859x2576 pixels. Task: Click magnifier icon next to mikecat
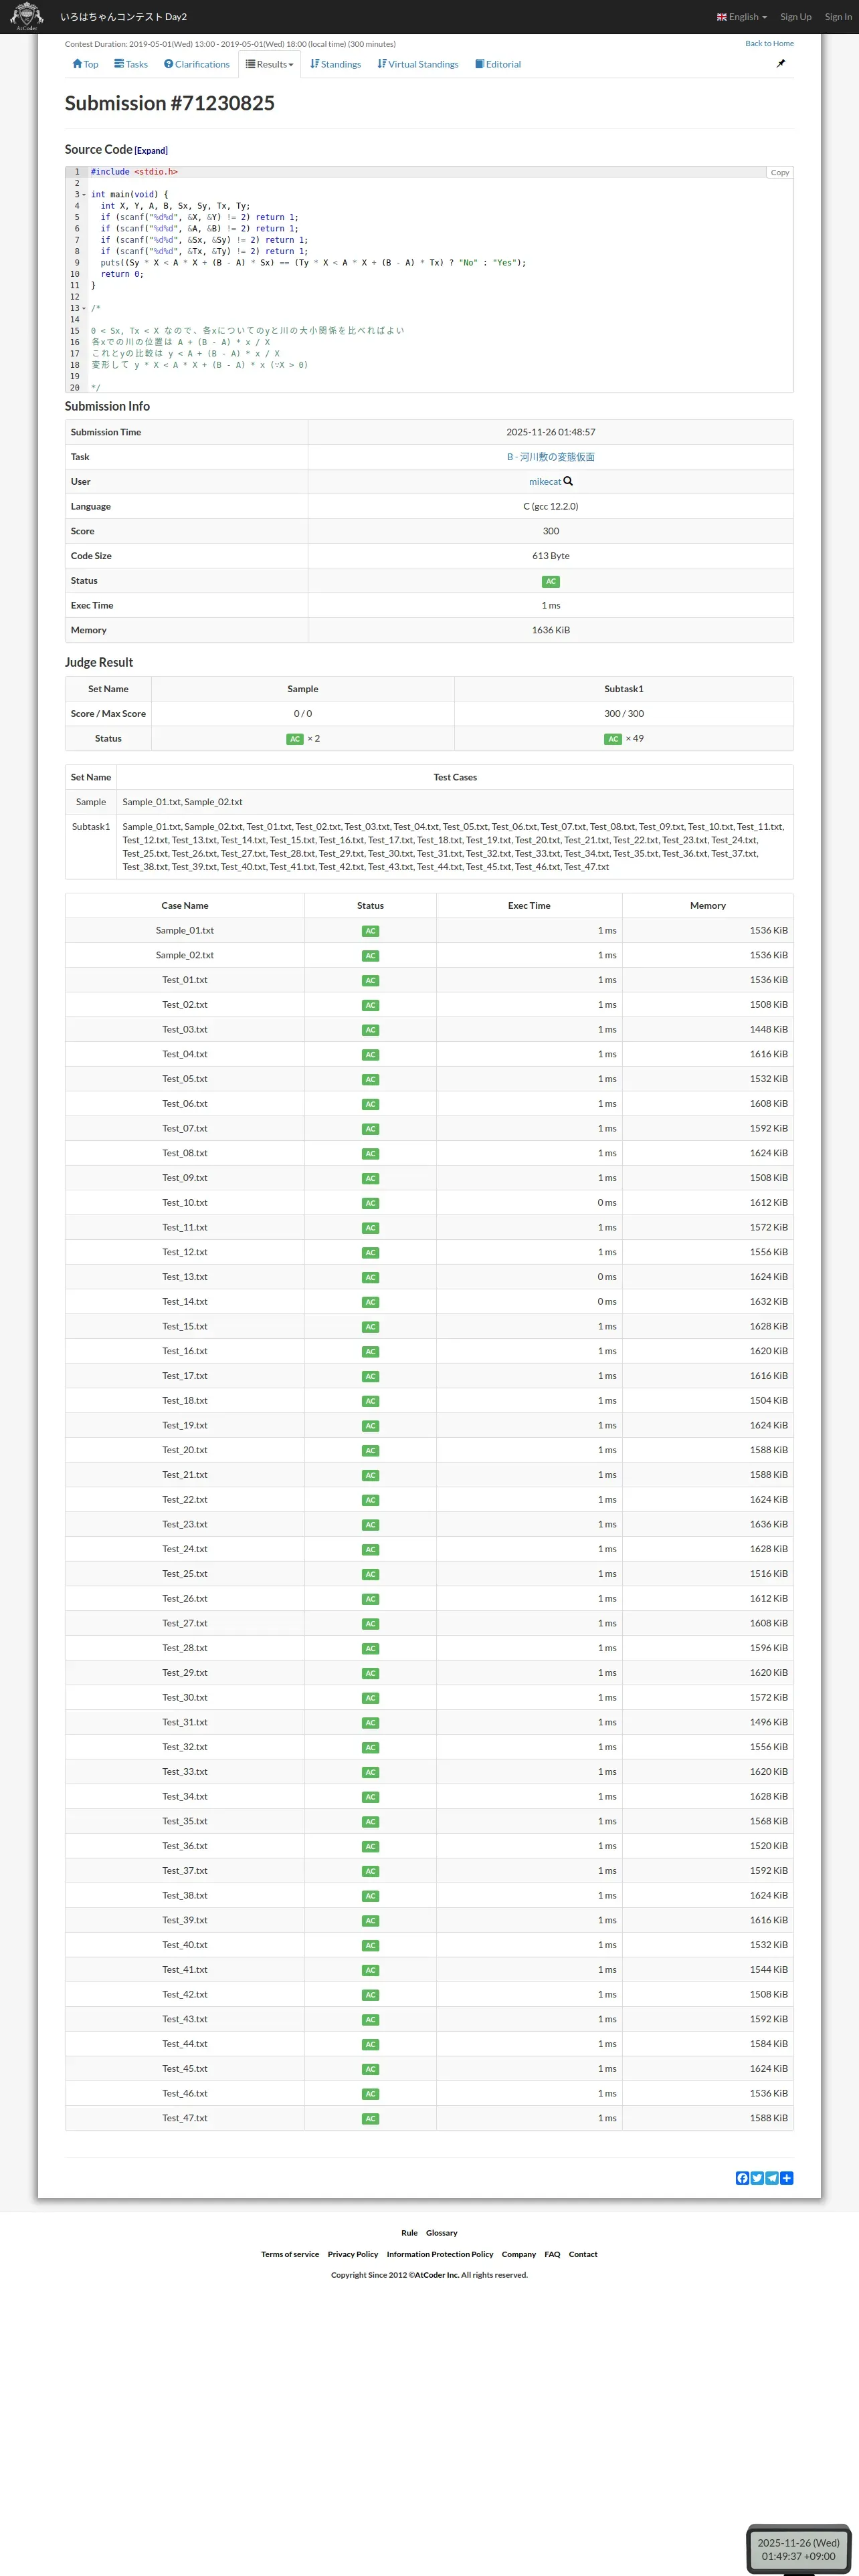[569, 481]
